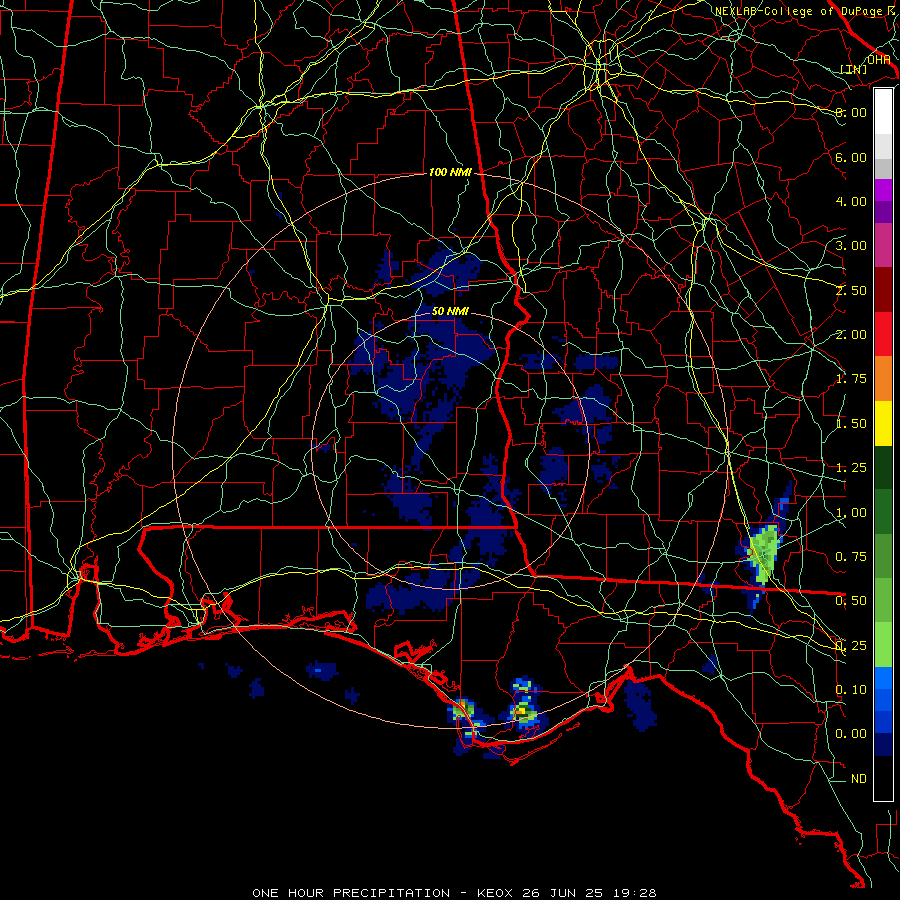900x900 pixels.
Task: Select the bright red 2.00 legend swatch
Action: [x=883, y=334]
